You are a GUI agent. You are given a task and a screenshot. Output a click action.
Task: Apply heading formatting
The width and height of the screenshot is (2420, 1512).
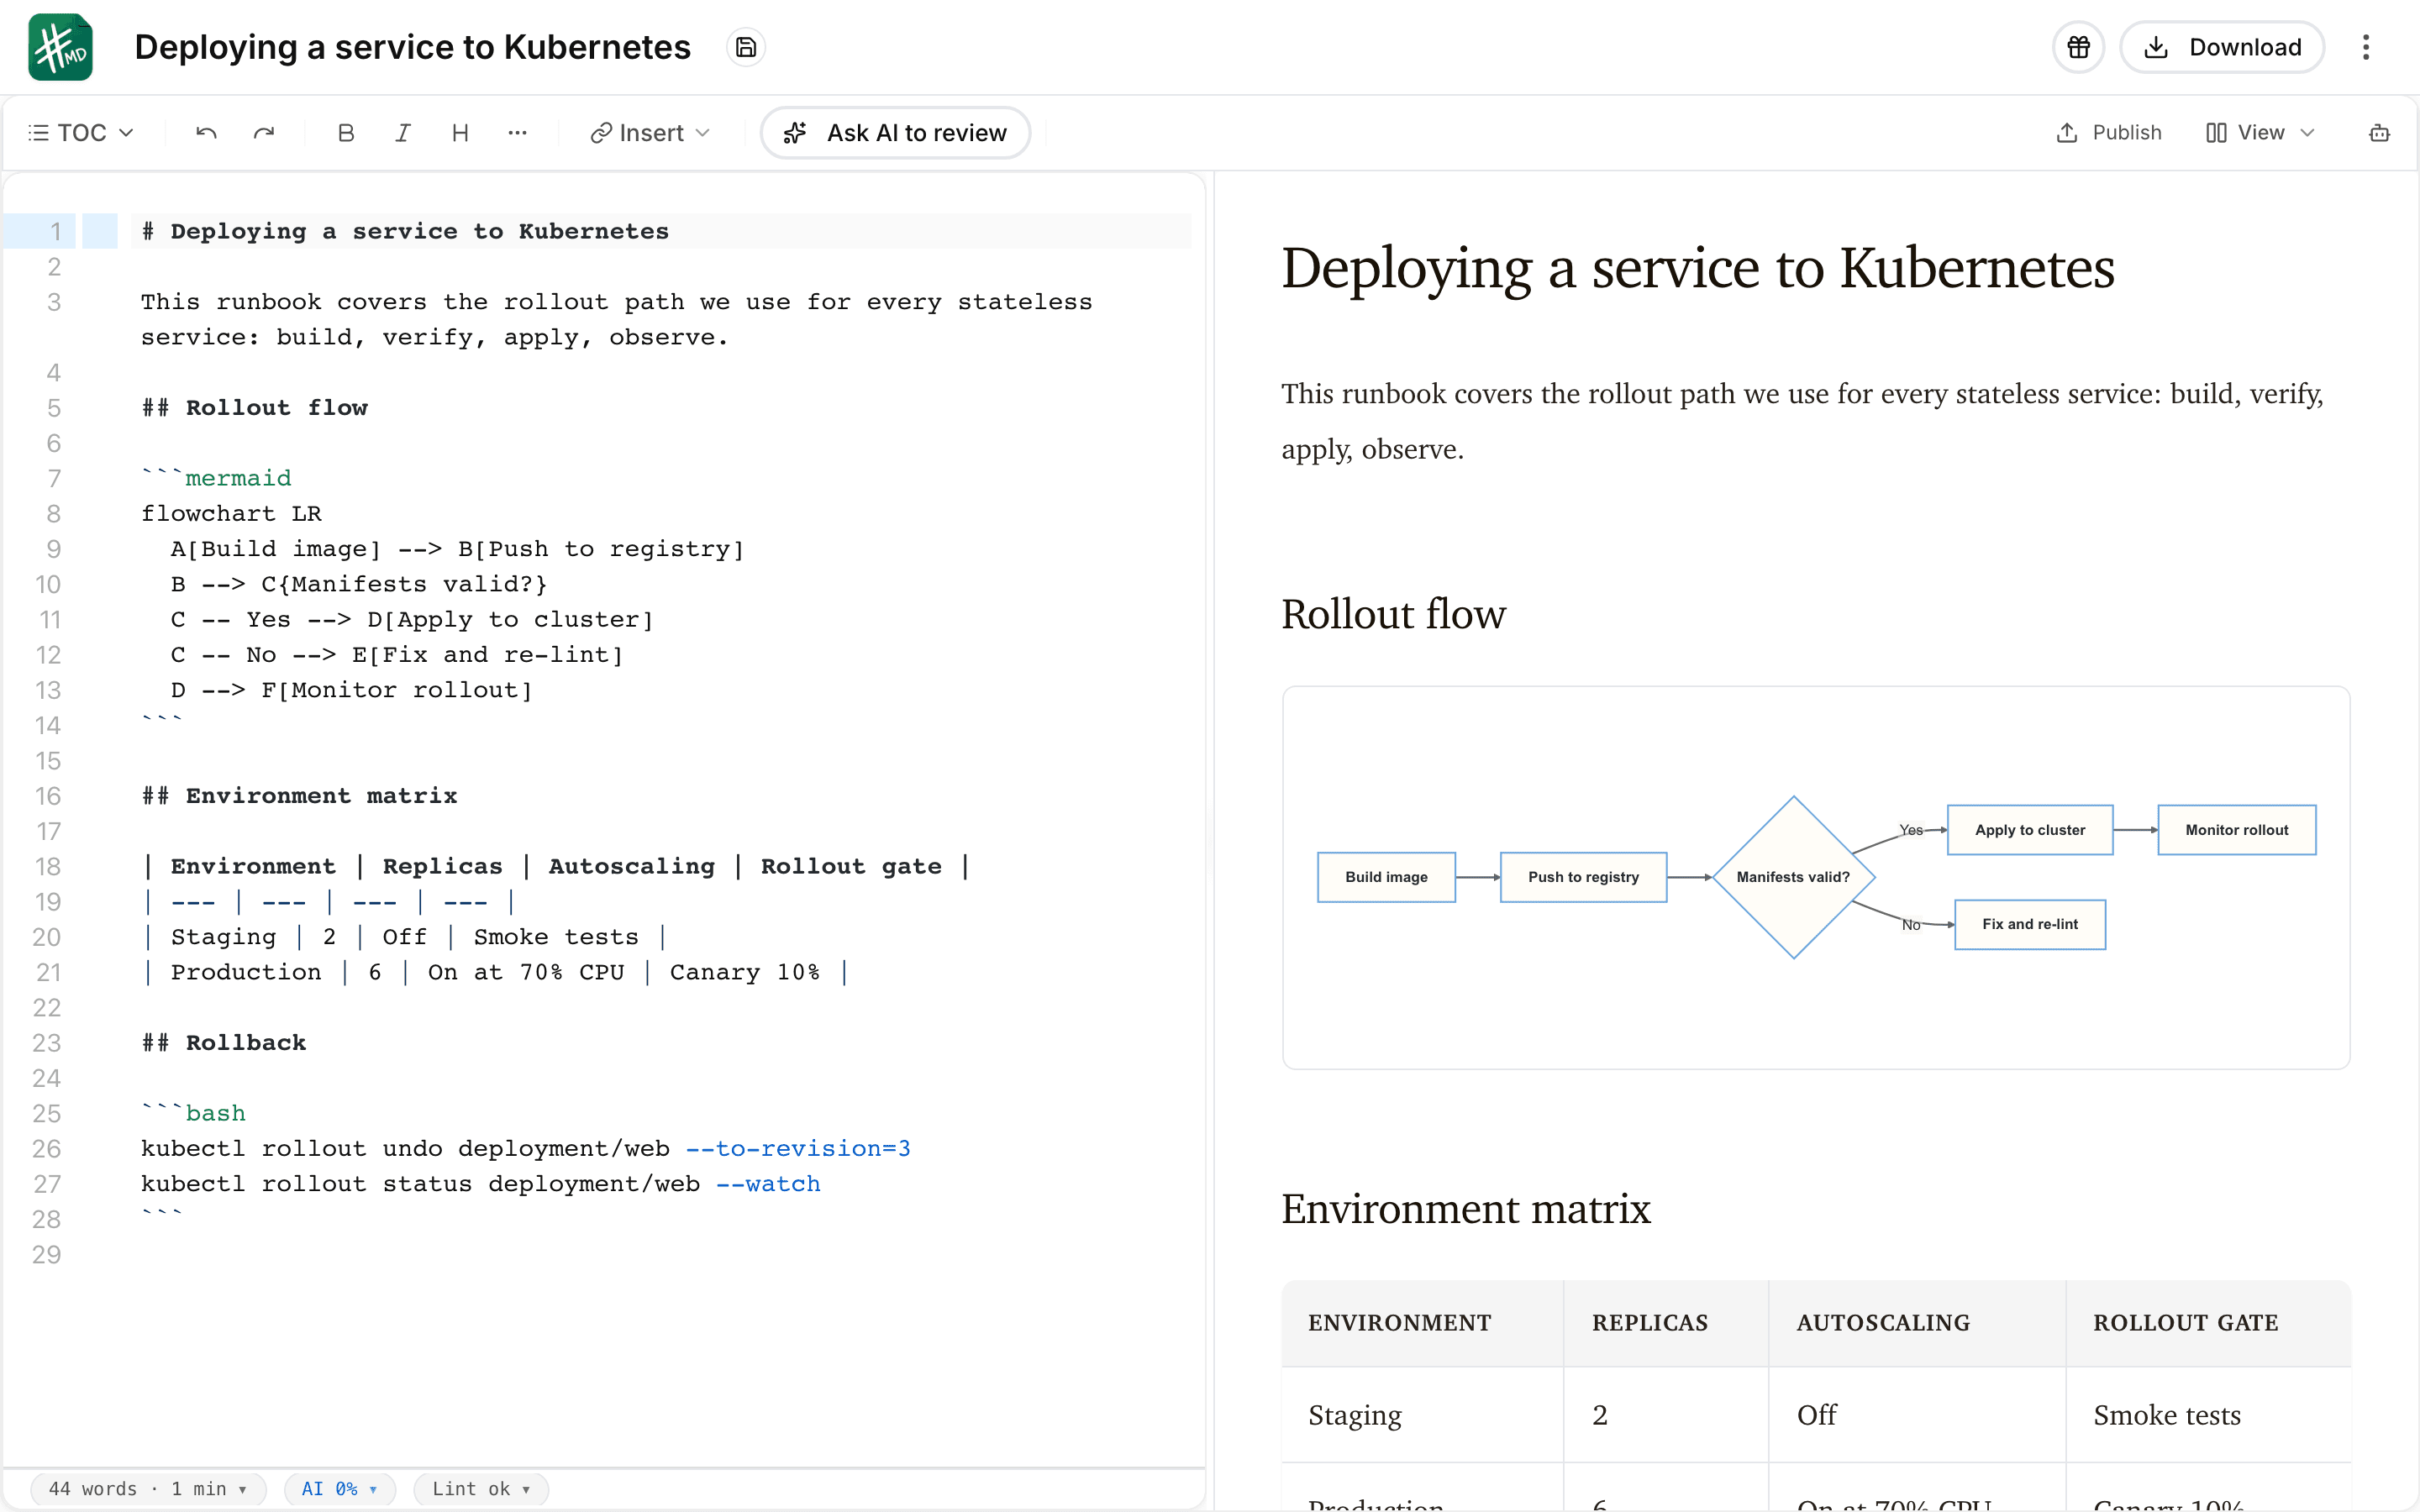(x=460, y=133)
